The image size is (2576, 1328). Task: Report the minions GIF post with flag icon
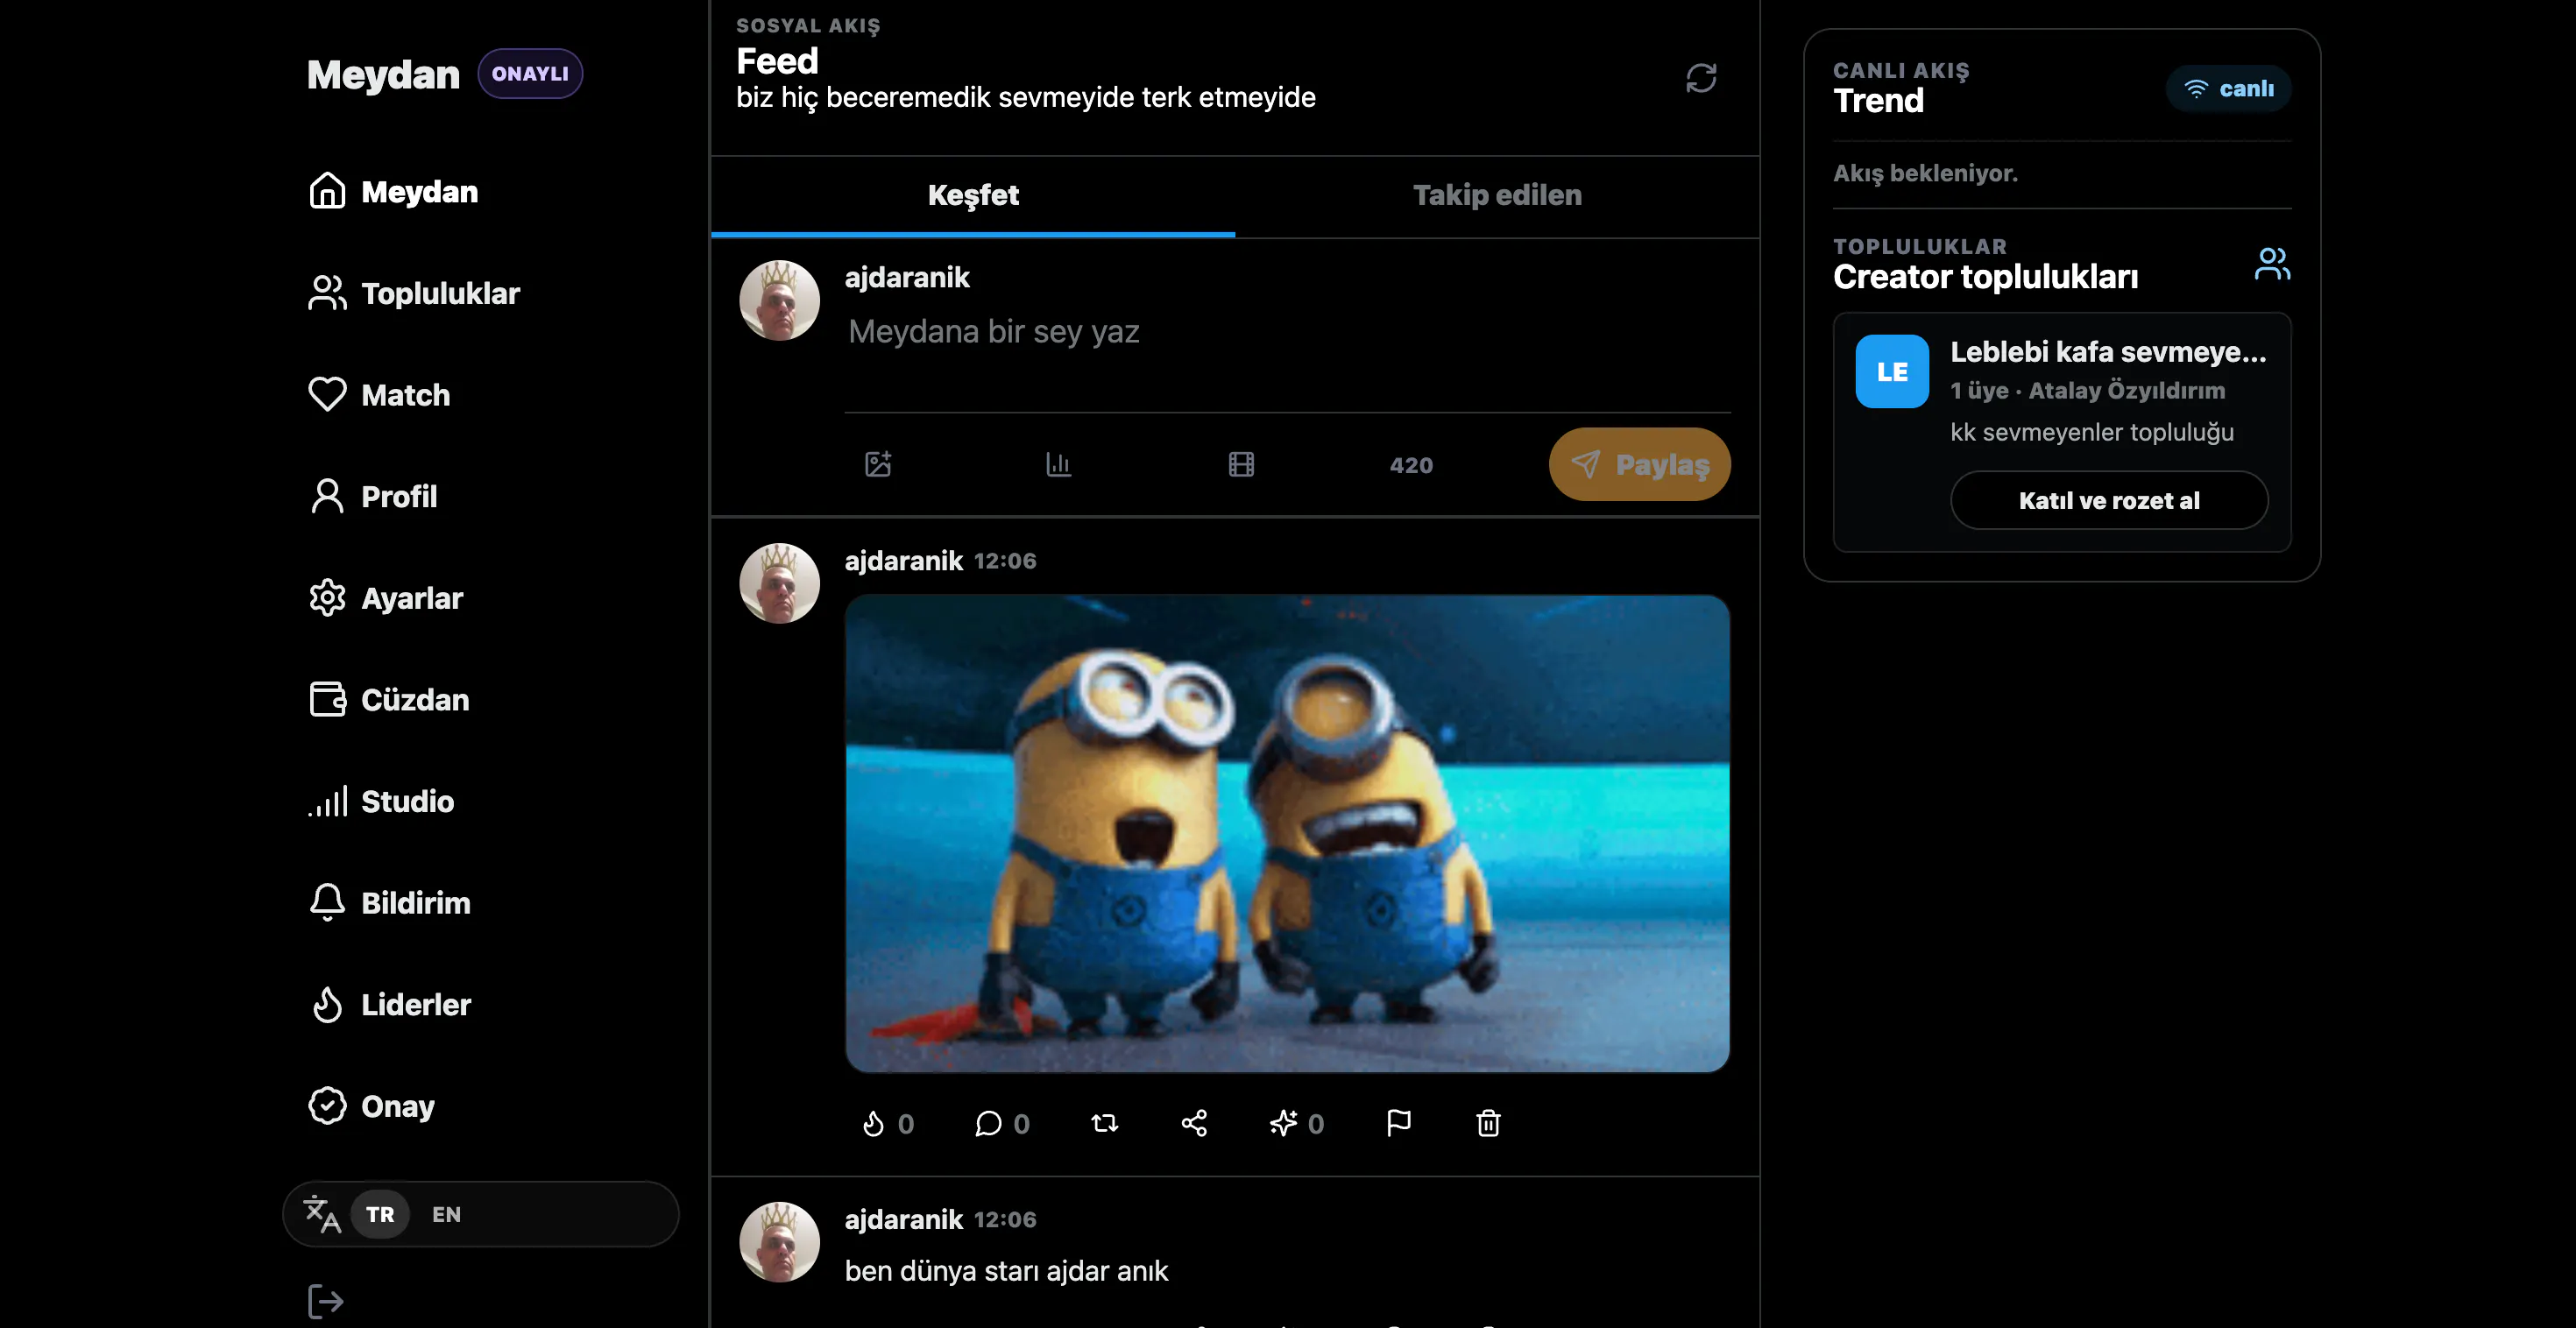click(1398, 1123)
